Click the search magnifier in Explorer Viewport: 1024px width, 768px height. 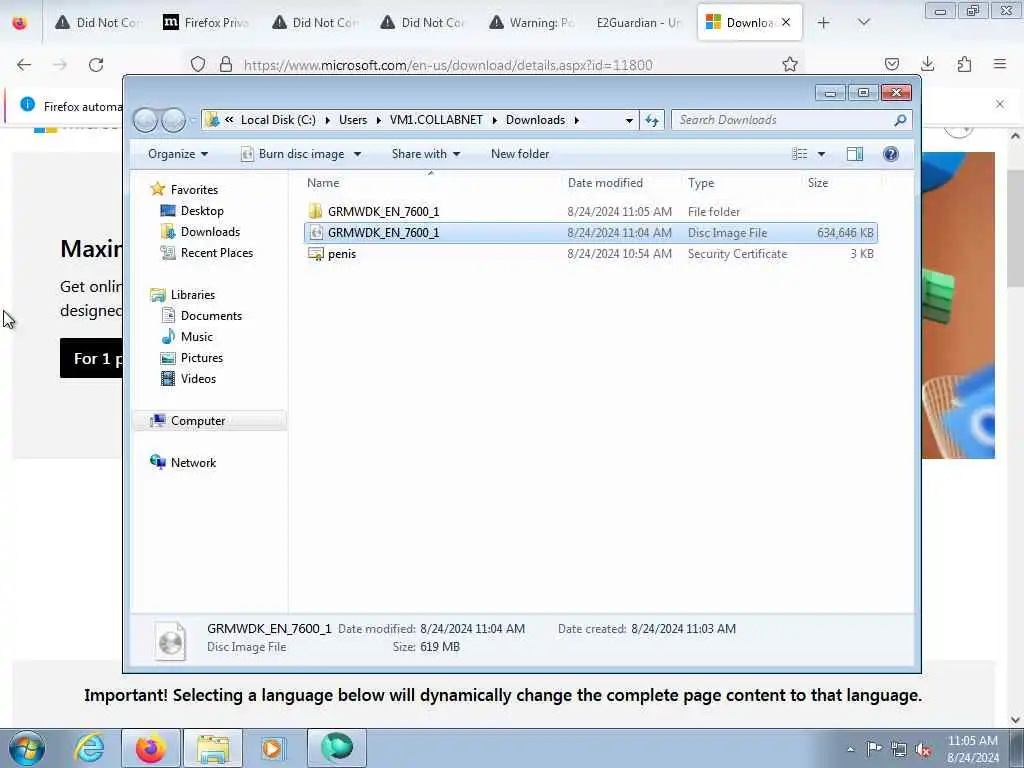tap(900, 120)
